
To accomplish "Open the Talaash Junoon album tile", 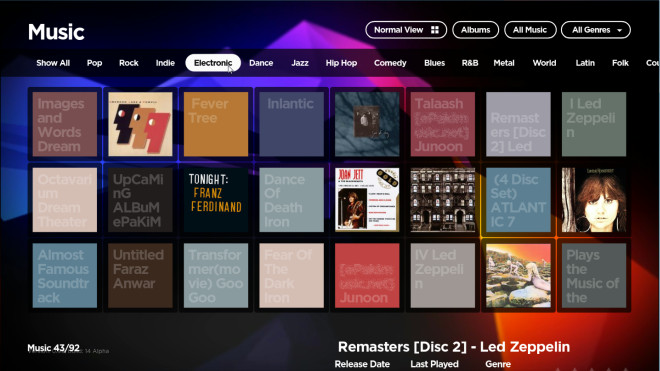I will (443, 124).
